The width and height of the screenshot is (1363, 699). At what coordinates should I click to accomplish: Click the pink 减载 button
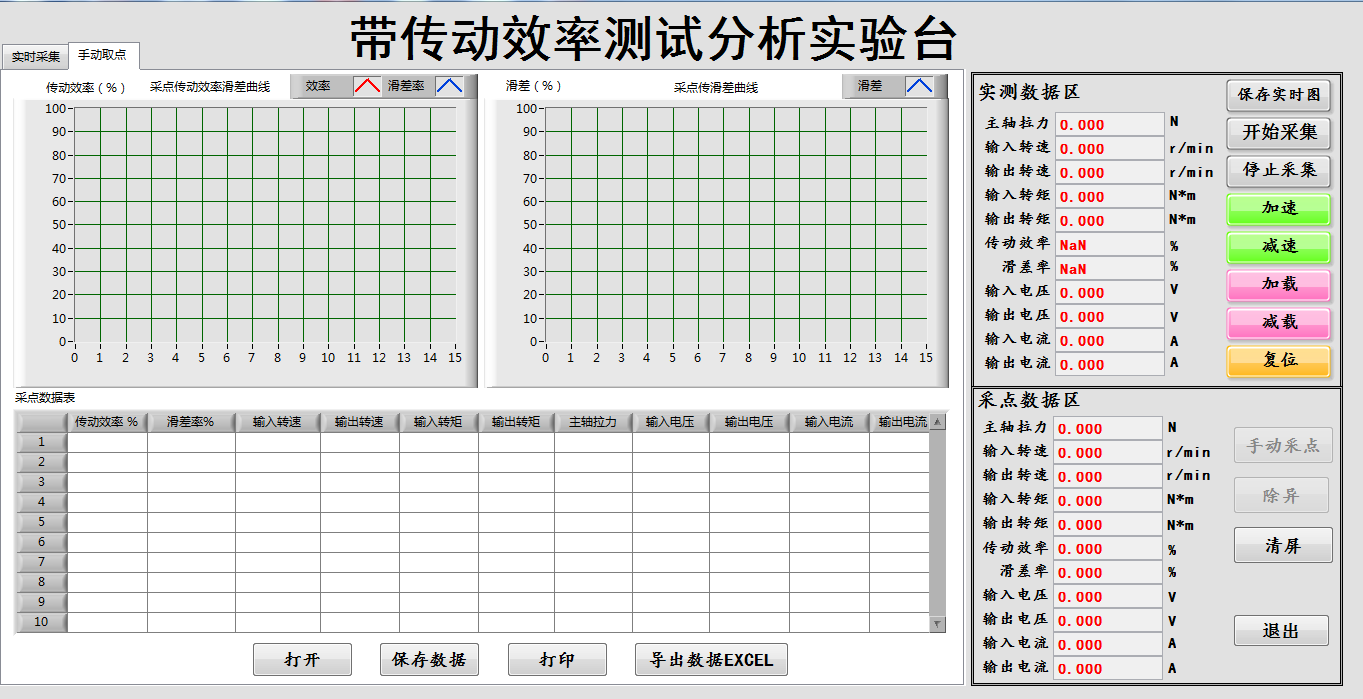[1279, 322]
